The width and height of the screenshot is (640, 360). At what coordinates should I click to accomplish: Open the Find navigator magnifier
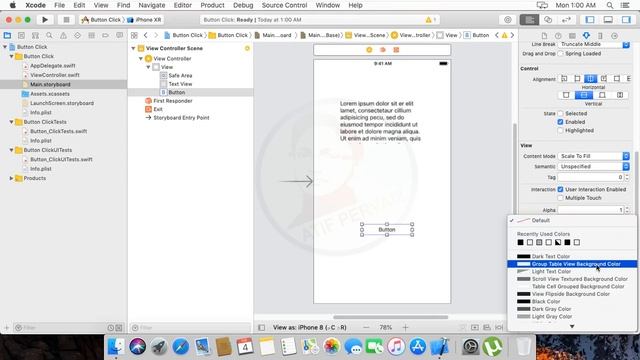(x=49, y=36)
